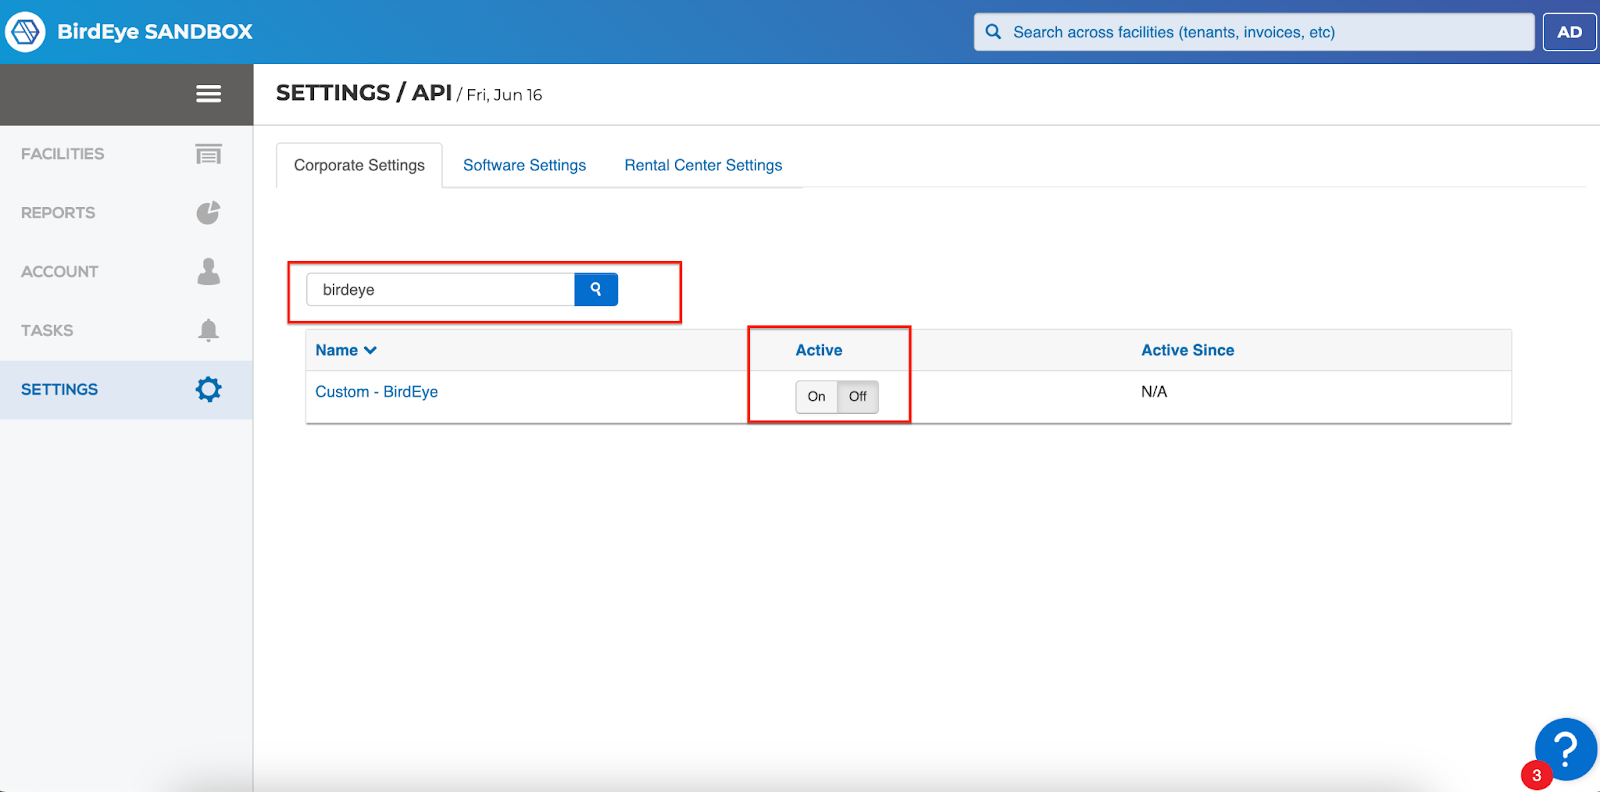Click the Reports pie chart icon
Viewport: 1600px width, 792px height.
(208, 213)
